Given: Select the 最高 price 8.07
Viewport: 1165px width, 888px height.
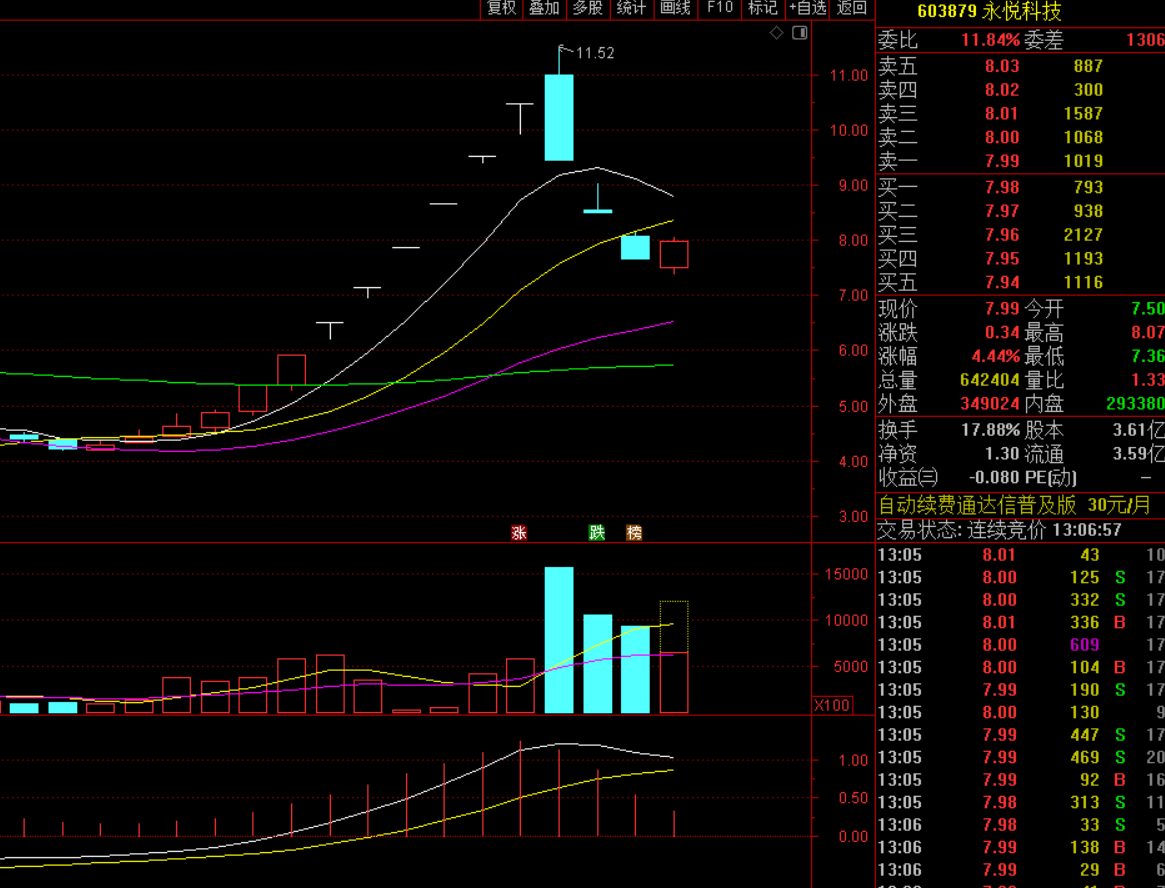Looking at the screenshot, I should point(1148,332).
